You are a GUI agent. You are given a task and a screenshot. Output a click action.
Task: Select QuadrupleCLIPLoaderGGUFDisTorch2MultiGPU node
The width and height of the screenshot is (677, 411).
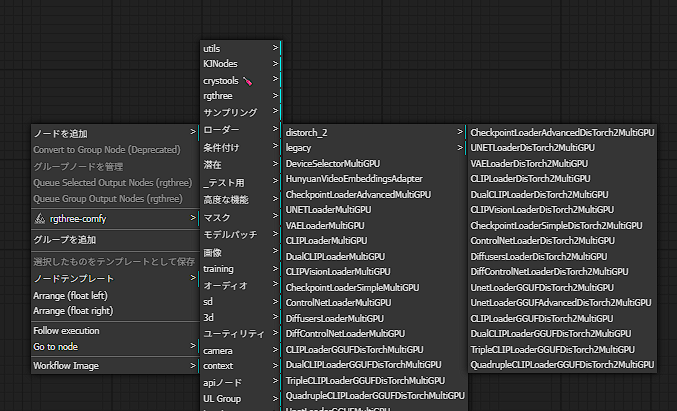(x=560, y=365)
